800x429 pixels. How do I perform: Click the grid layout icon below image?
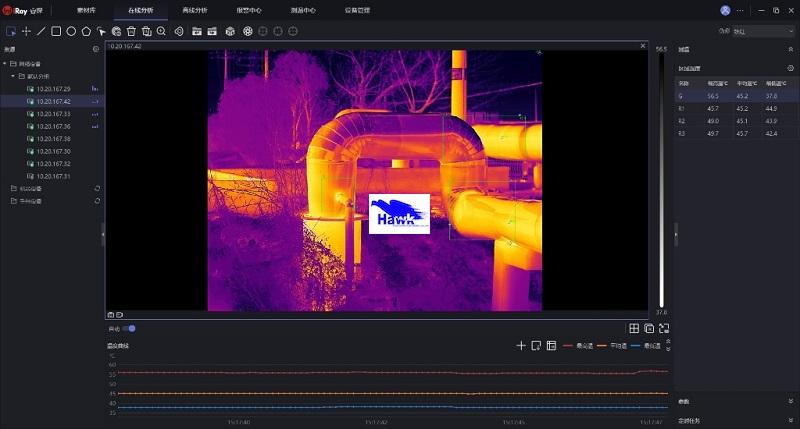point(634,328)
